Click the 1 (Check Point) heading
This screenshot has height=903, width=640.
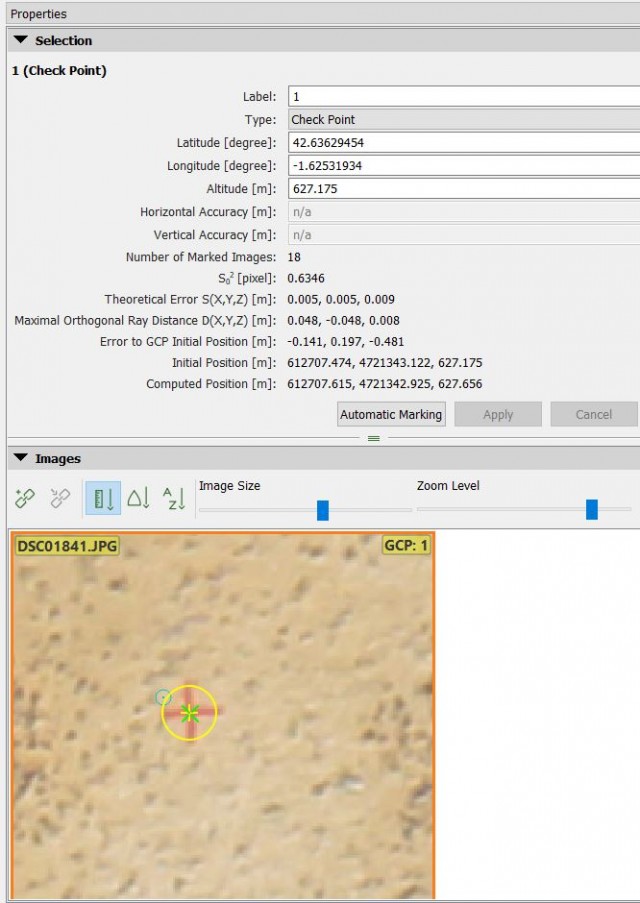(x=59, y=71)
